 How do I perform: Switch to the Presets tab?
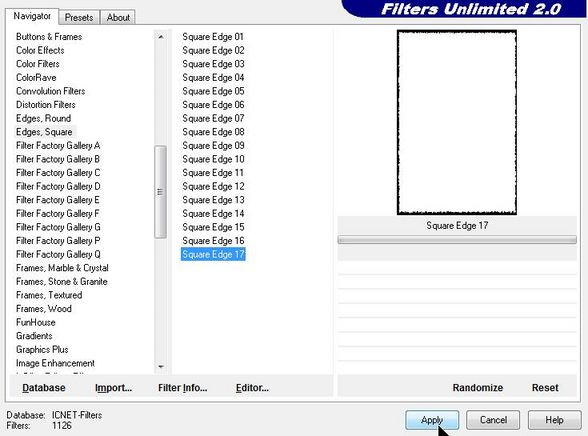point(79,18)
